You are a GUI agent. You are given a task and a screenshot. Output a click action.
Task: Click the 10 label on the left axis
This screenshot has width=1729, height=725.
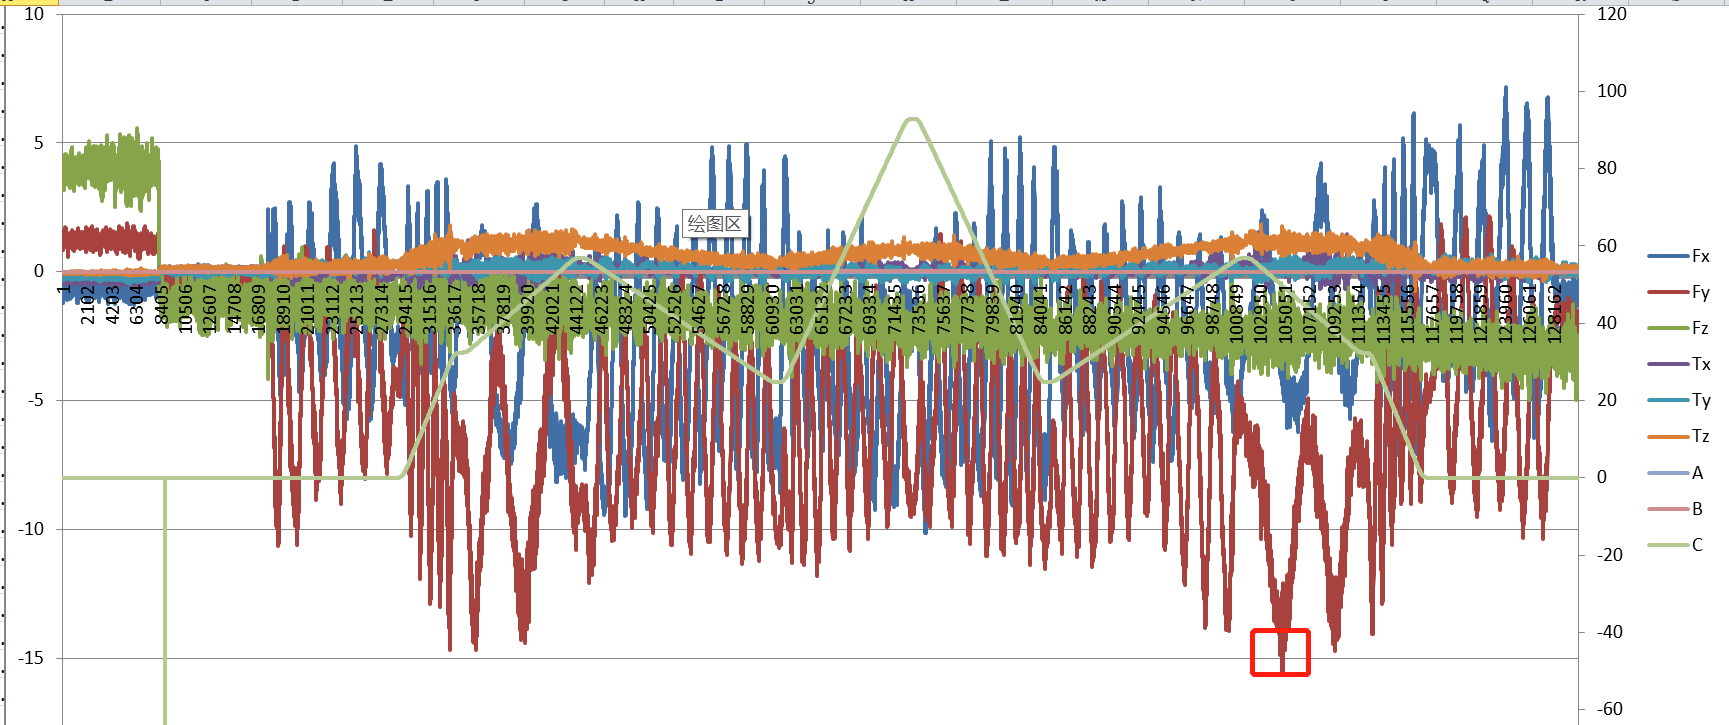coord(34,14)
